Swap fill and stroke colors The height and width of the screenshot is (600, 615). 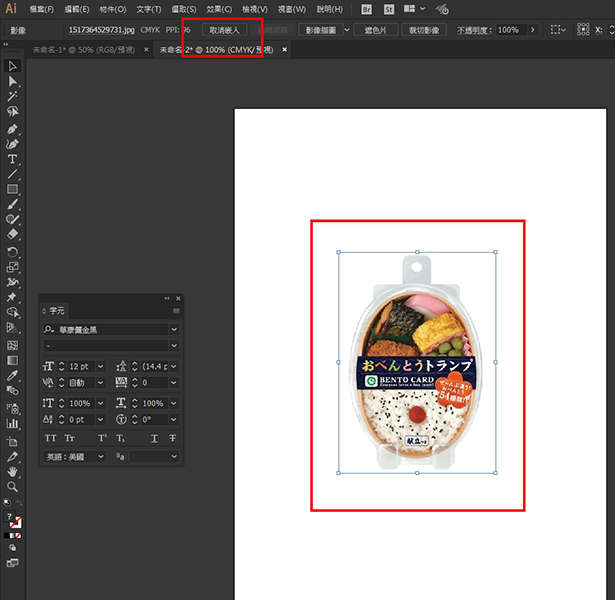tap(20, 503)
